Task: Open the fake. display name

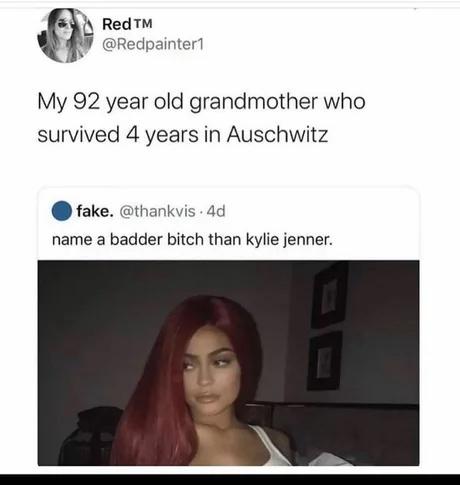Action: click(95, 211)
